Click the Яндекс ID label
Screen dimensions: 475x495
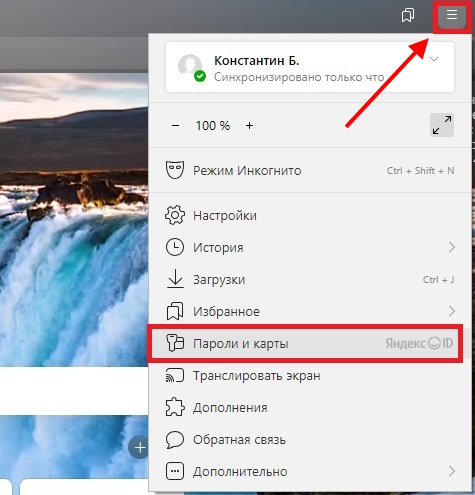[x=419, y=343]
